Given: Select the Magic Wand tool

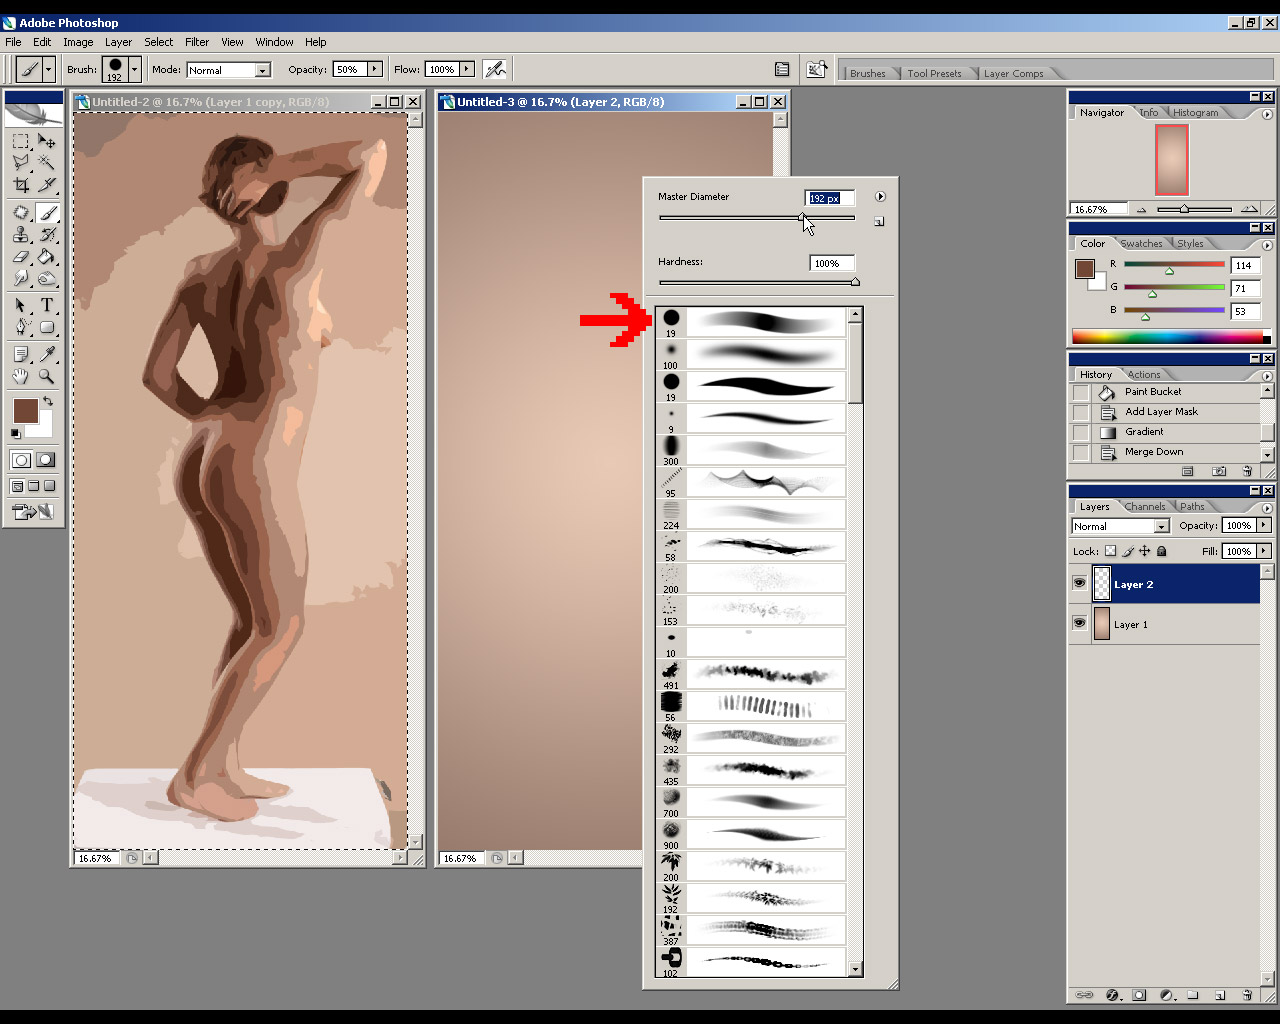Looking at the screenshot, I should [x=47, y=162].
